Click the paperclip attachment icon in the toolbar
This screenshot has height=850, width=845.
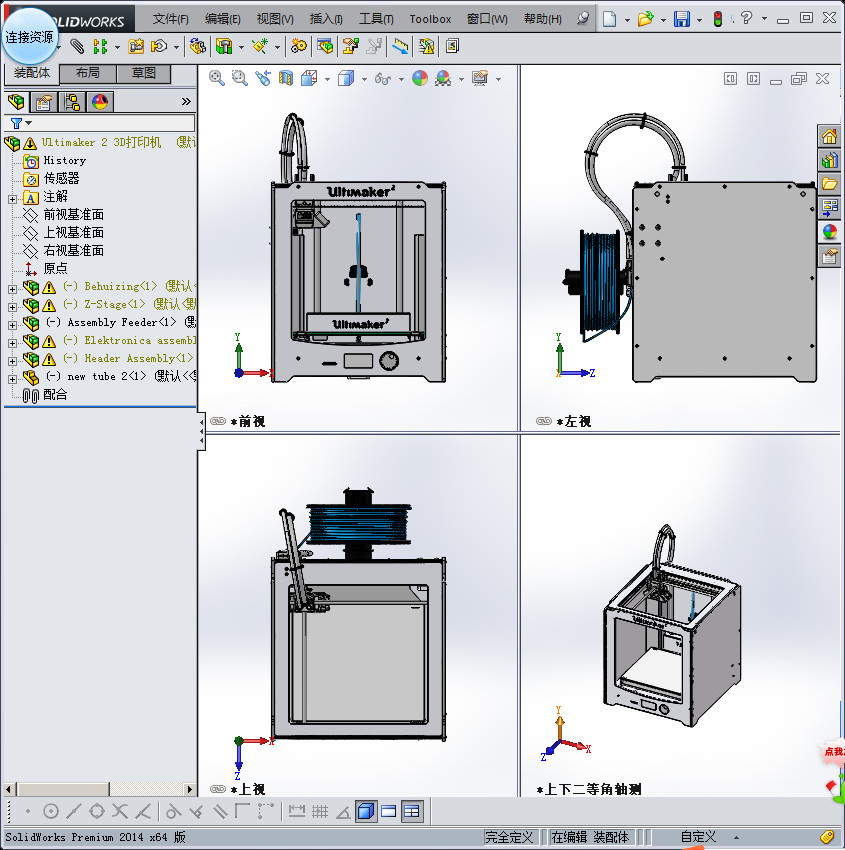[78, 47]
